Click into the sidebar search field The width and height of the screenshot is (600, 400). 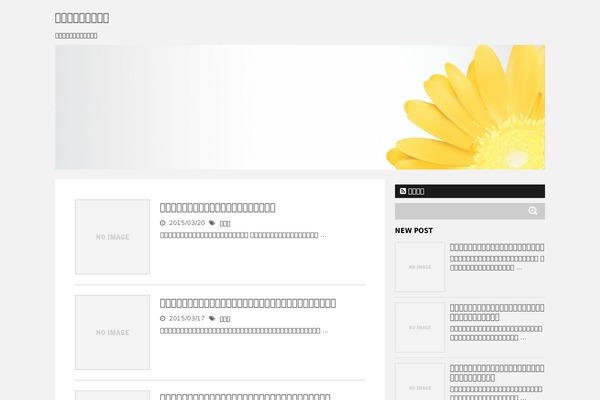point(470,211)
